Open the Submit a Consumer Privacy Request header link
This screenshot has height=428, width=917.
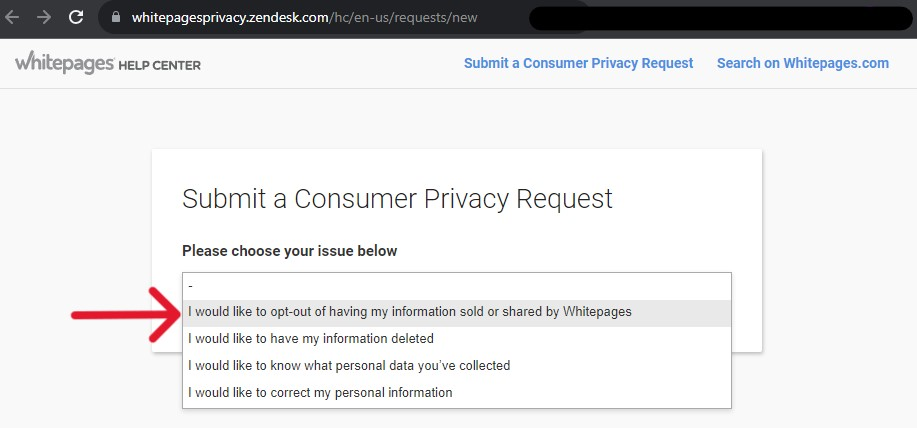(578, 63)
